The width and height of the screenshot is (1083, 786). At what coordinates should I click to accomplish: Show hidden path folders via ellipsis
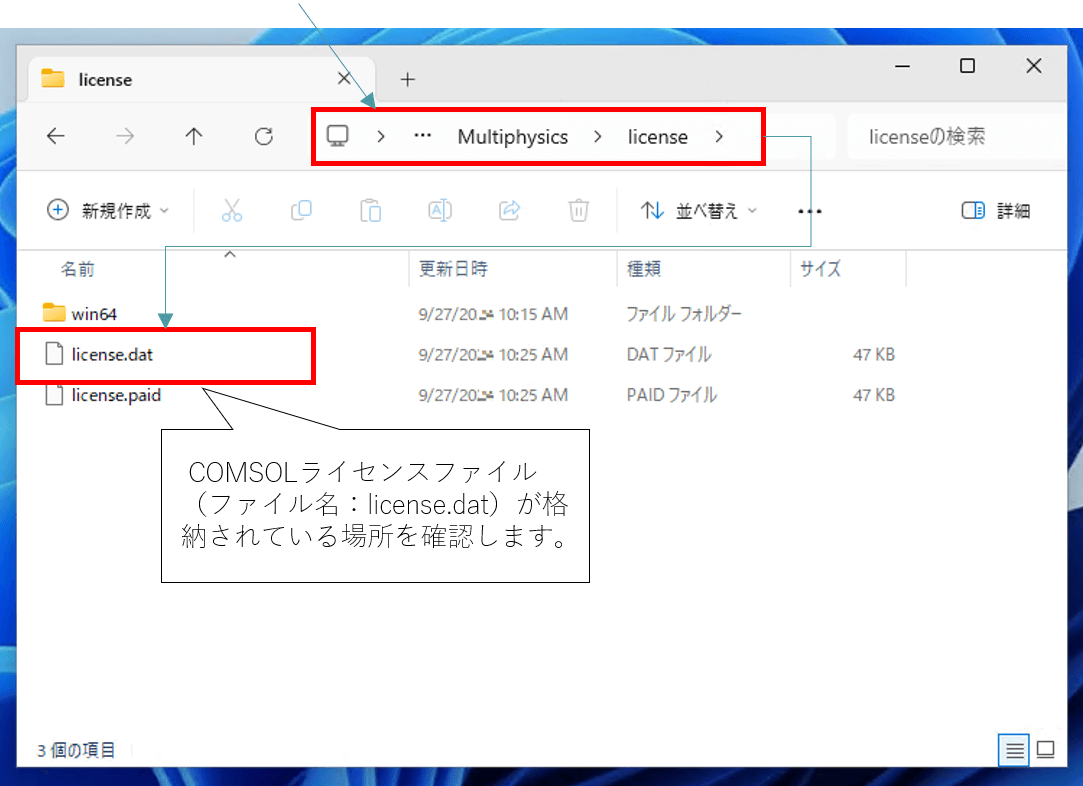pyautogui.click(x=423, y=135)
